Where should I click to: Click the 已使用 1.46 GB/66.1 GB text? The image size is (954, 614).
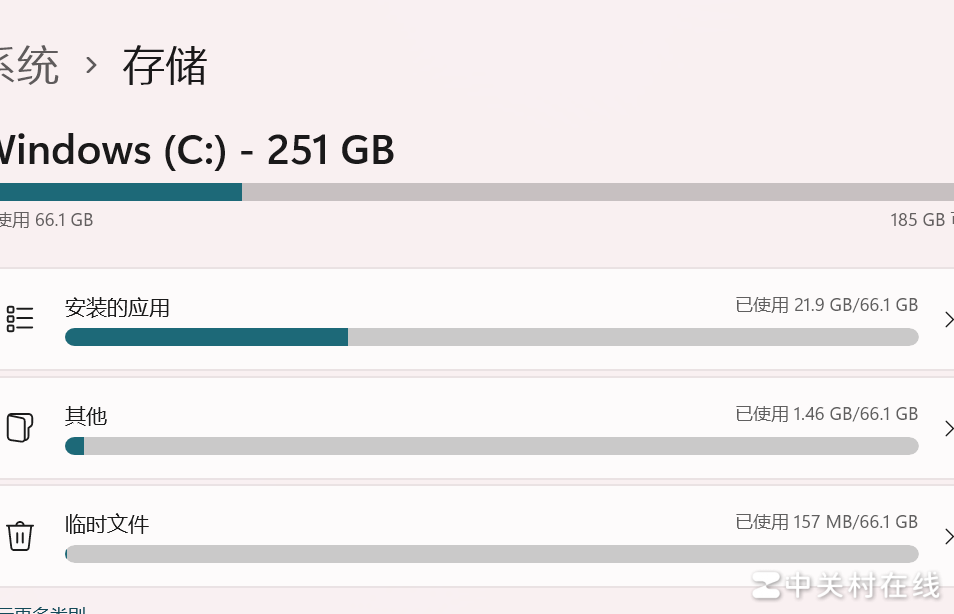click(x=826, y=414)
